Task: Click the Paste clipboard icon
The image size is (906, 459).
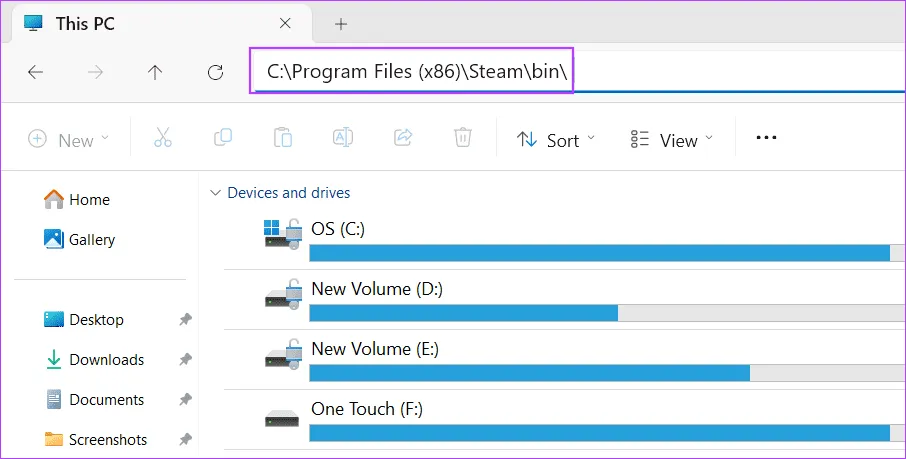Action: click(283, 139)
